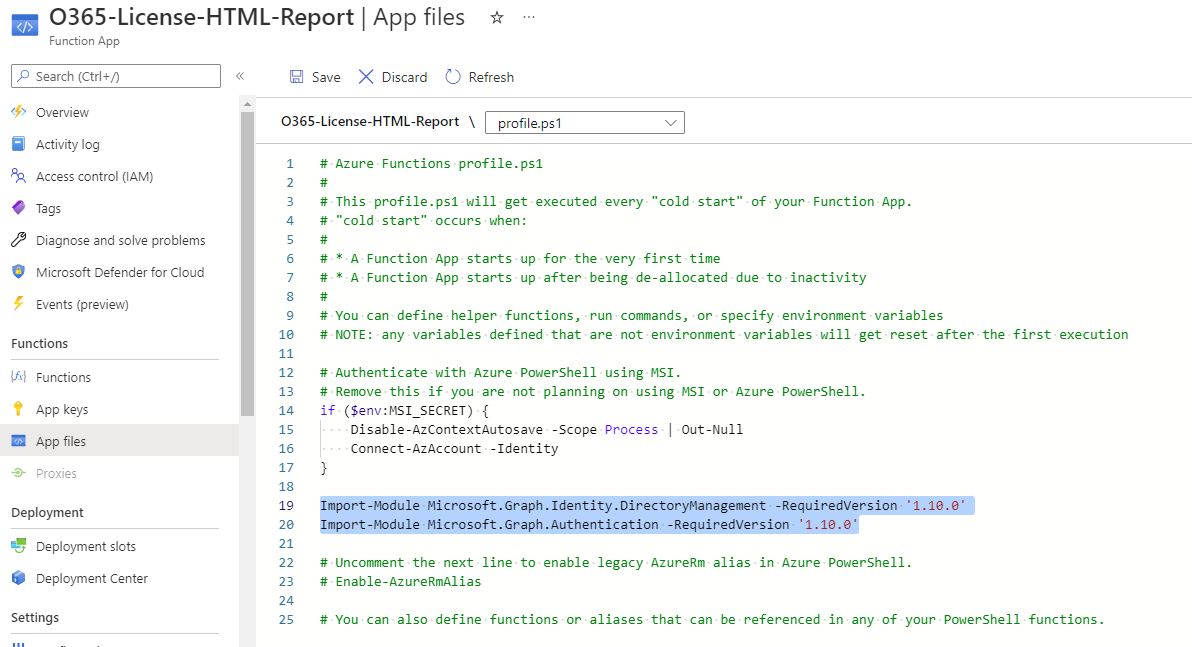
Task: Click the Access control people icon
Action: 19,176
